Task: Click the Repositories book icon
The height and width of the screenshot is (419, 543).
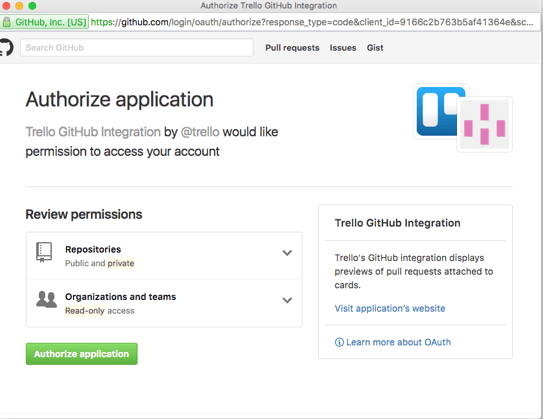Action: (44, 252)
